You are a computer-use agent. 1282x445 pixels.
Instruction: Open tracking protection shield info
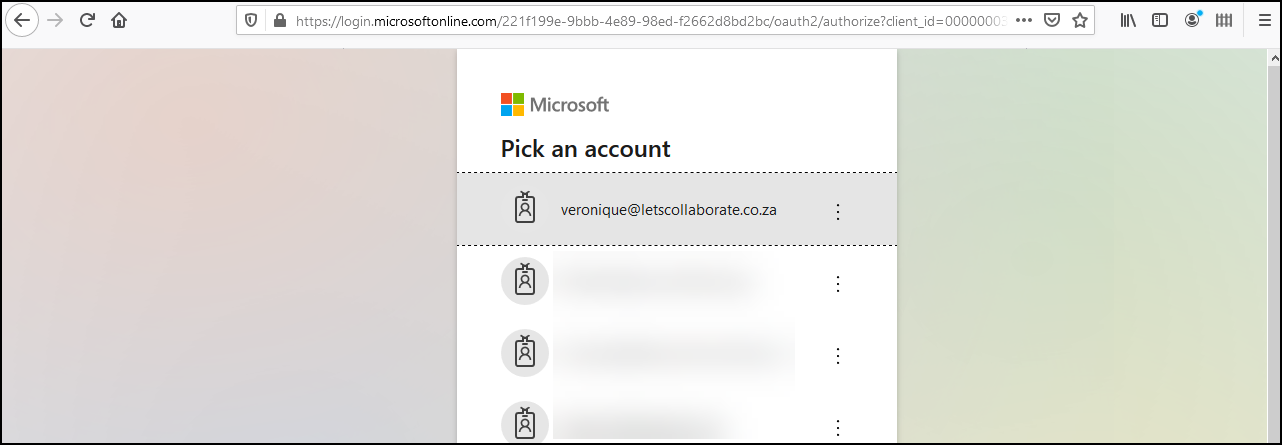click(x=251, y=20)
